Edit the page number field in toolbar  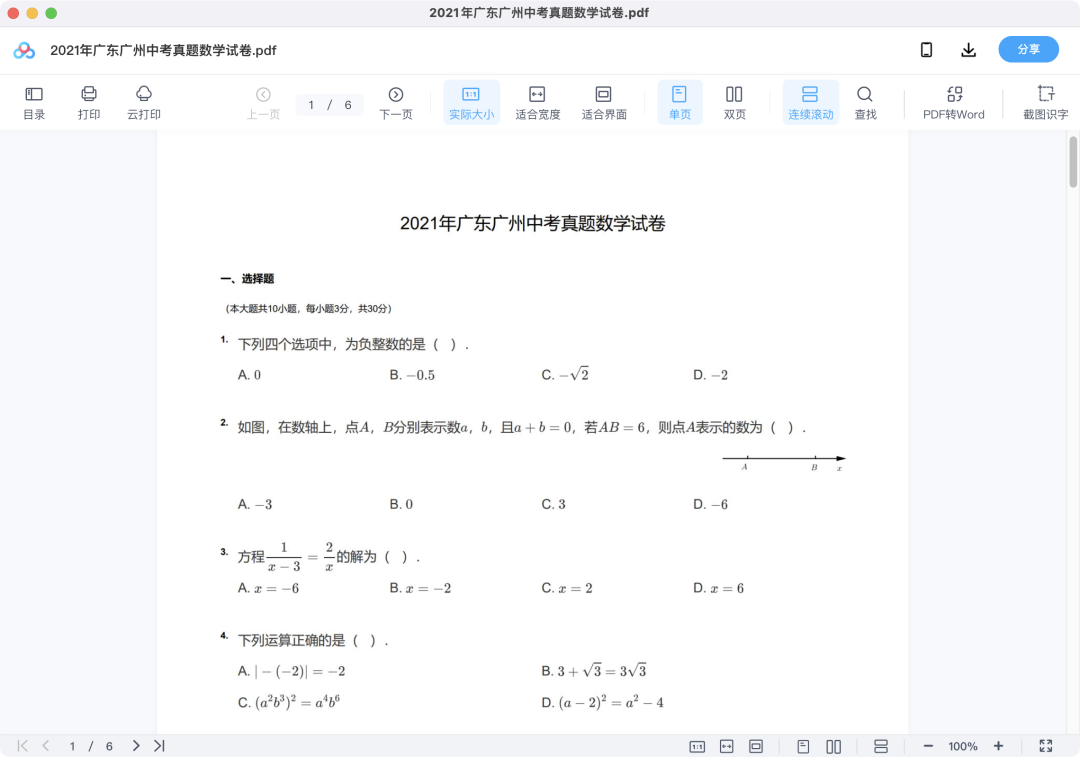[x=330, y=105]
